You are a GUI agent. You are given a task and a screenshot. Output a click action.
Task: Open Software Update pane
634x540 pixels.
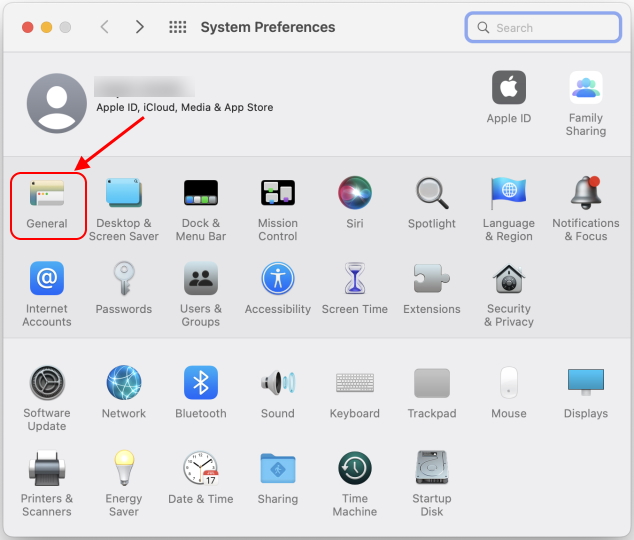coord(47,399)
